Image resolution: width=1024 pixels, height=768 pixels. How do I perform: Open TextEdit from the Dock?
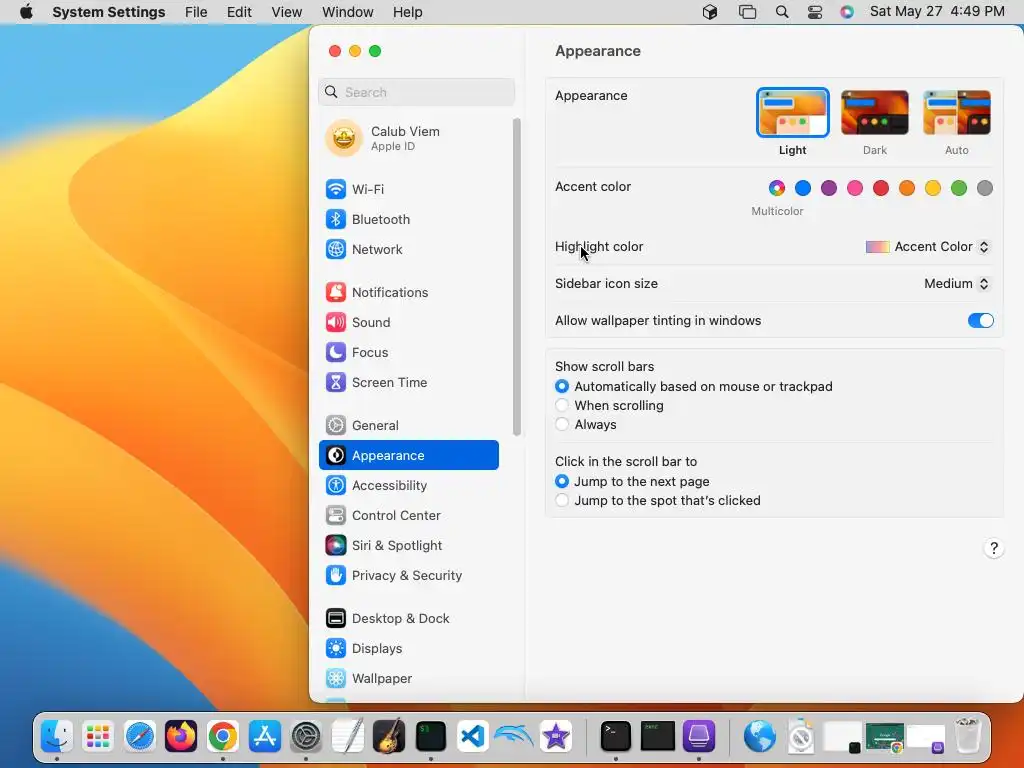347,737
